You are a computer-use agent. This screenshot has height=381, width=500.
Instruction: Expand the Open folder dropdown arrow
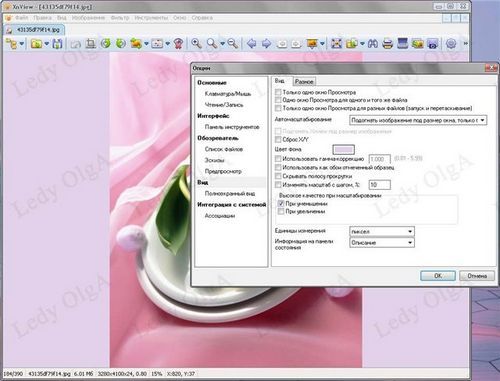pyautogui.click(x=46, y=44)
